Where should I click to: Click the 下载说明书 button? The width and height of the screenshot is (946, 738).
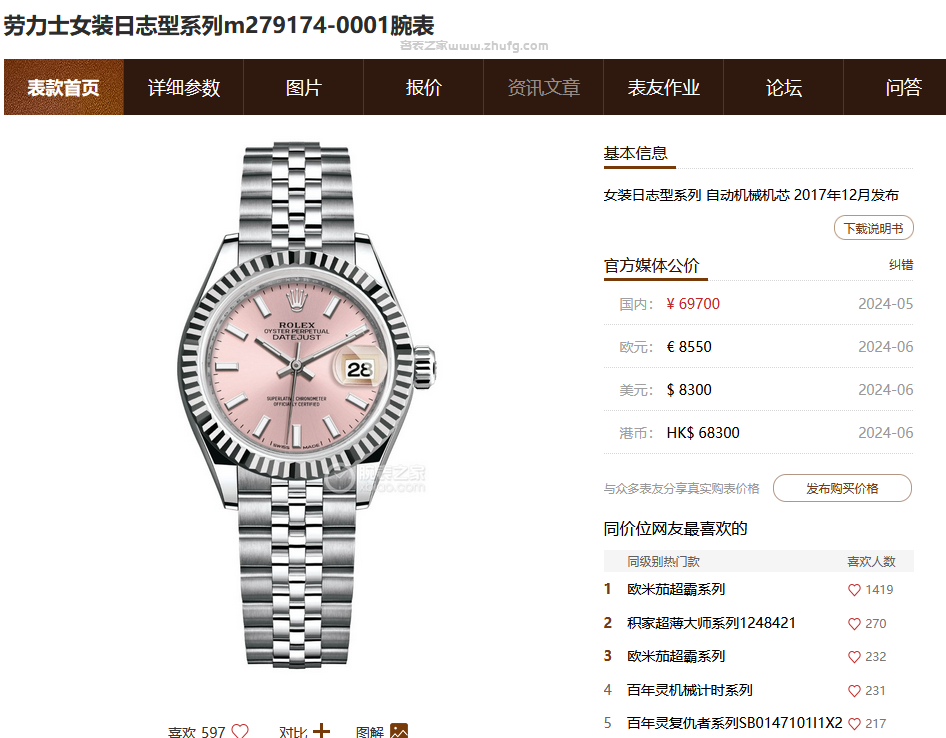tap(874, 228)
